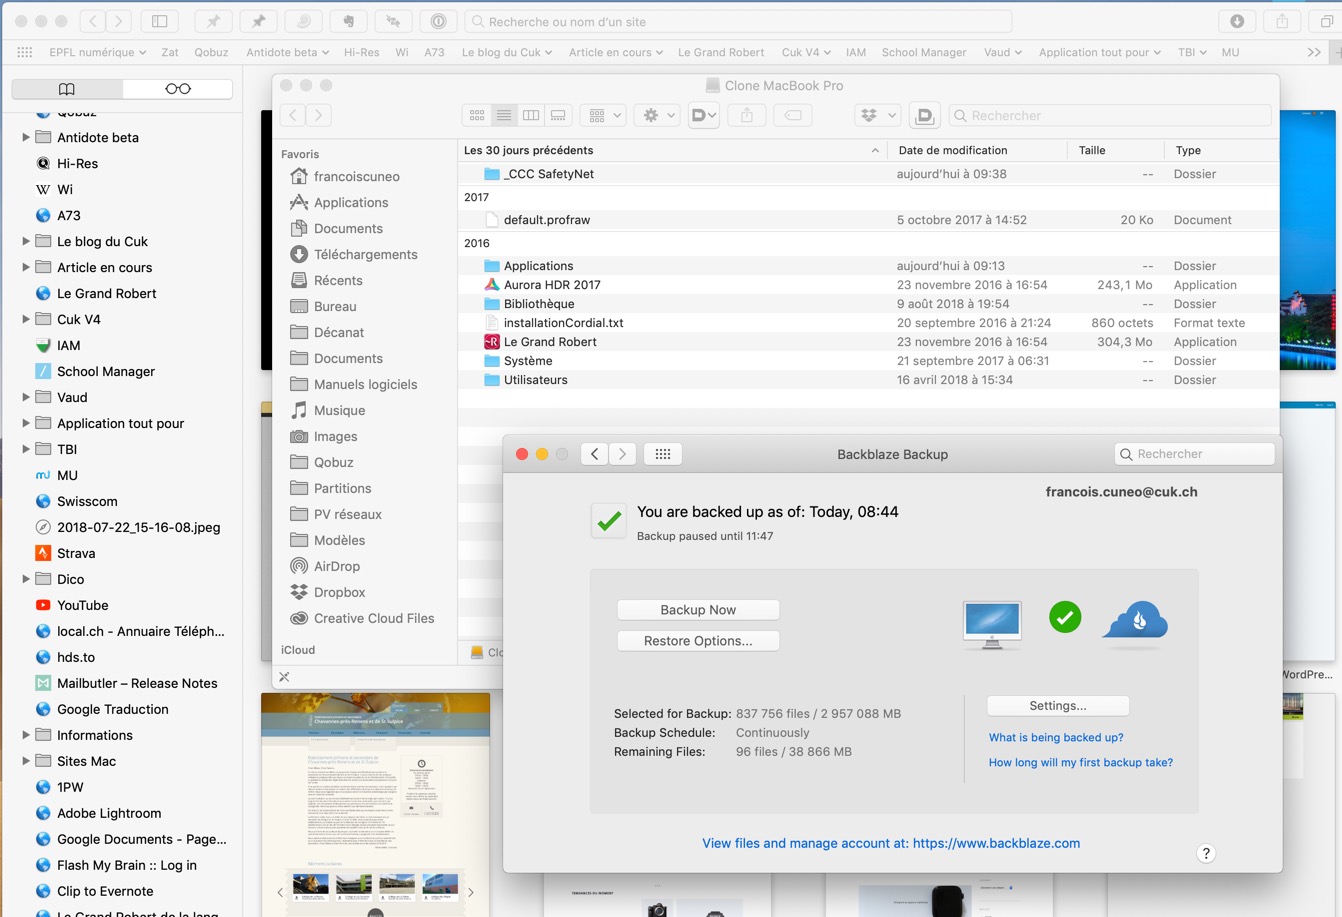Image resolution: width=1342 pixels, height=917 pixels.
Task: Click the Backblaze cloud flame icon
Action: point(1135,622)
